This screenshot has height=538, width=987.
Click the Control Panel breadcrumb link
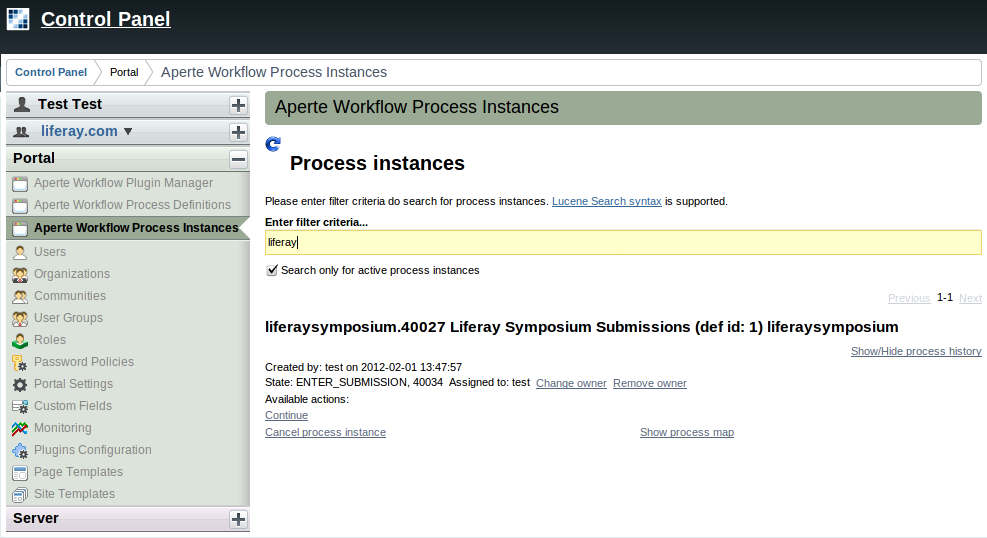51,72
